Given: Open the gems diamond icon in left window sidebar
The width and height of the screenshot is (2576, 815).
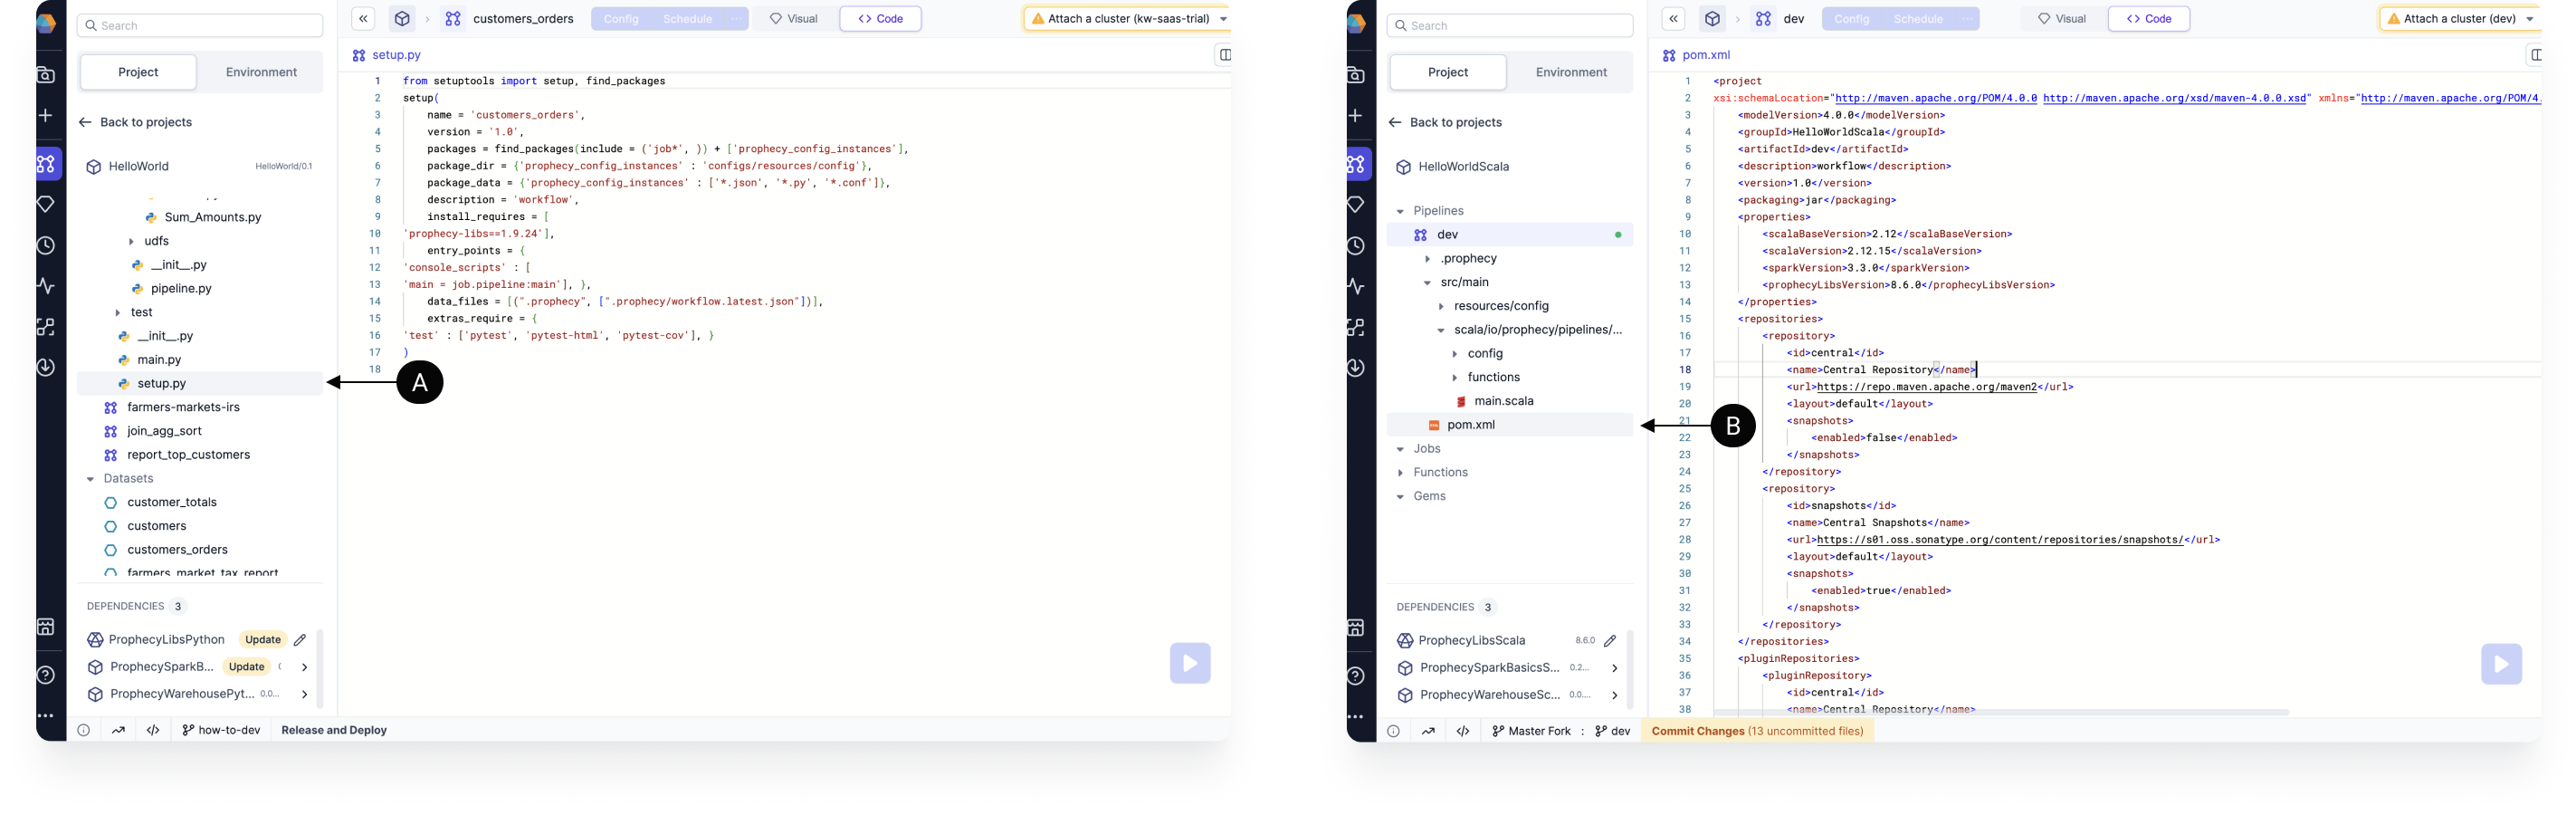Looking at the screenshot, I should 46,204.
